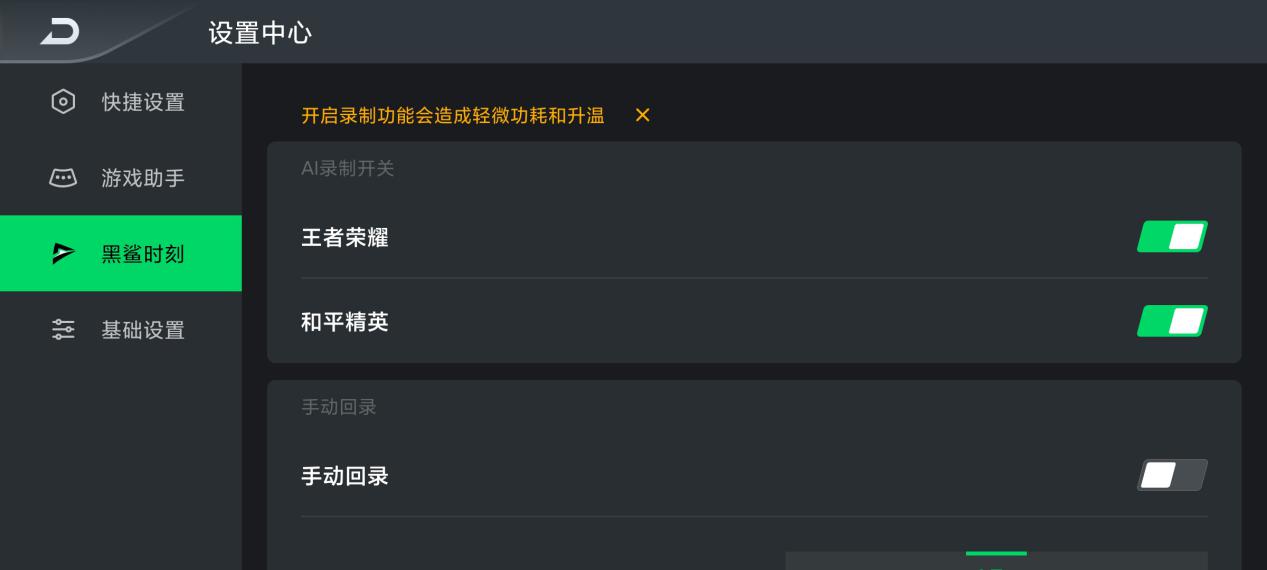The height and width of the screenshot is (570, 1267).
Task: Click the 游戏助手 gamepad icon
Action: tap(63, 178)
